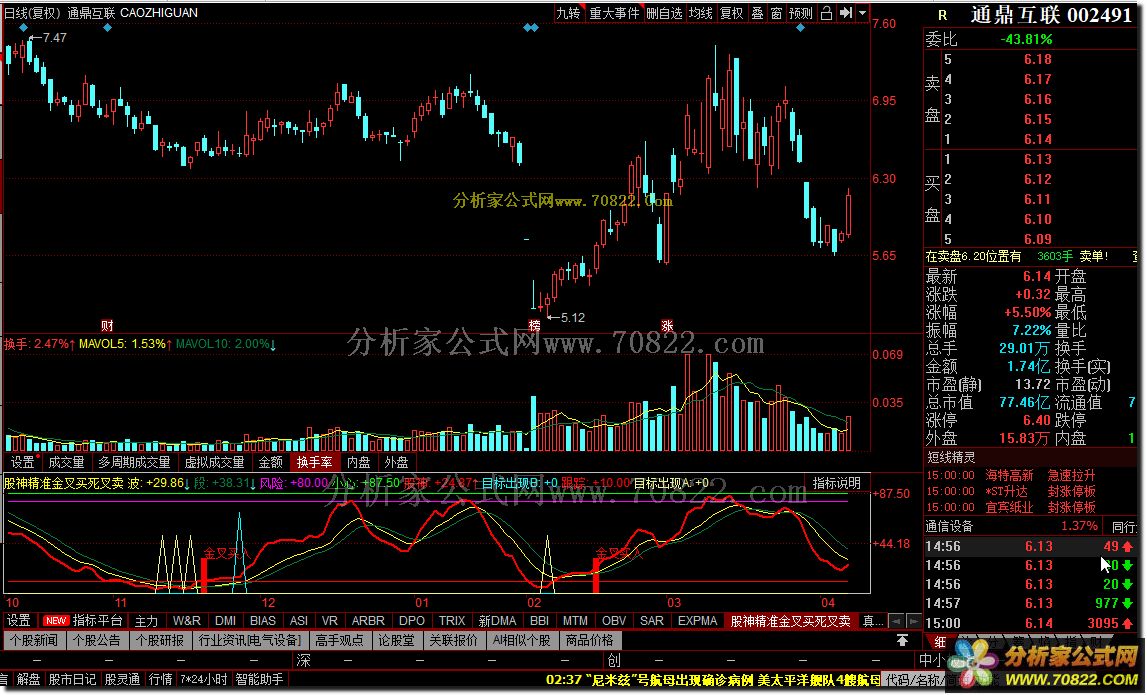Image resolution: width=1147 pixels, height=695 pixels.
Task: Switch to W&R indicator tab
Action: [187, 620]
